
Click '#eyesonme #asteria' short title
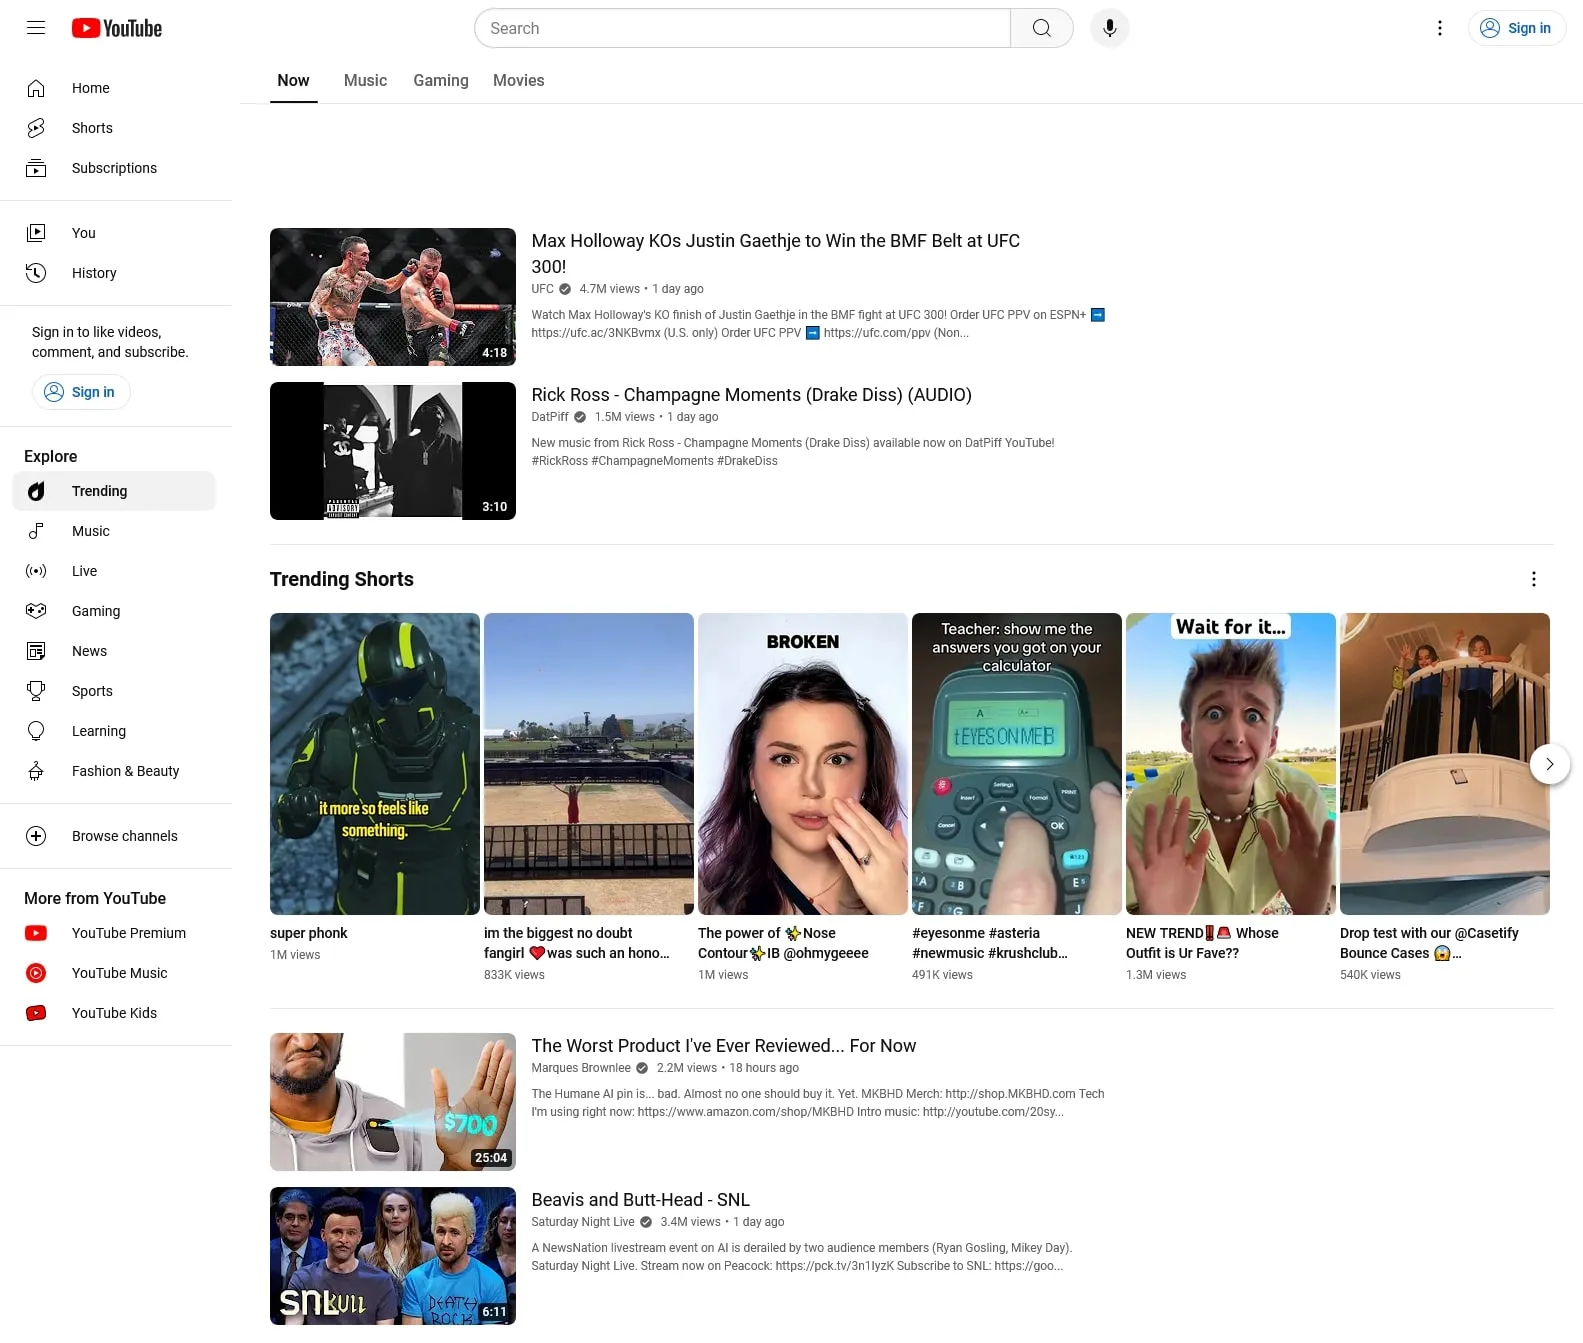[990, 943]
